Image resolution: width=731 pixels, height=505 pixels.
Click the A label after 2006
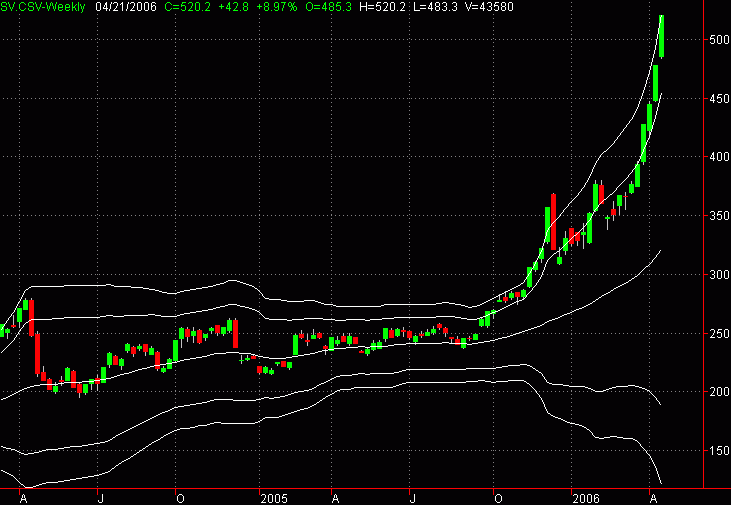click(x=654, y=498)
